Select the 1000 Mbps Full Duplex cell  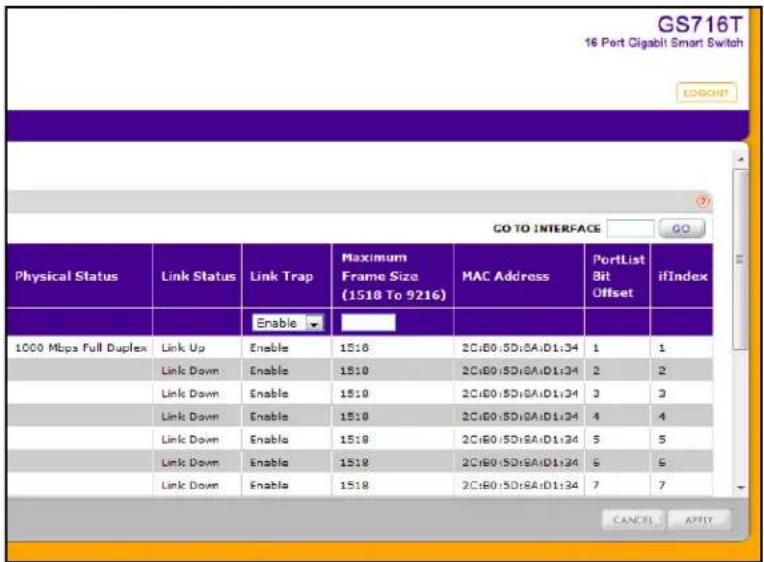click(81, 348)
